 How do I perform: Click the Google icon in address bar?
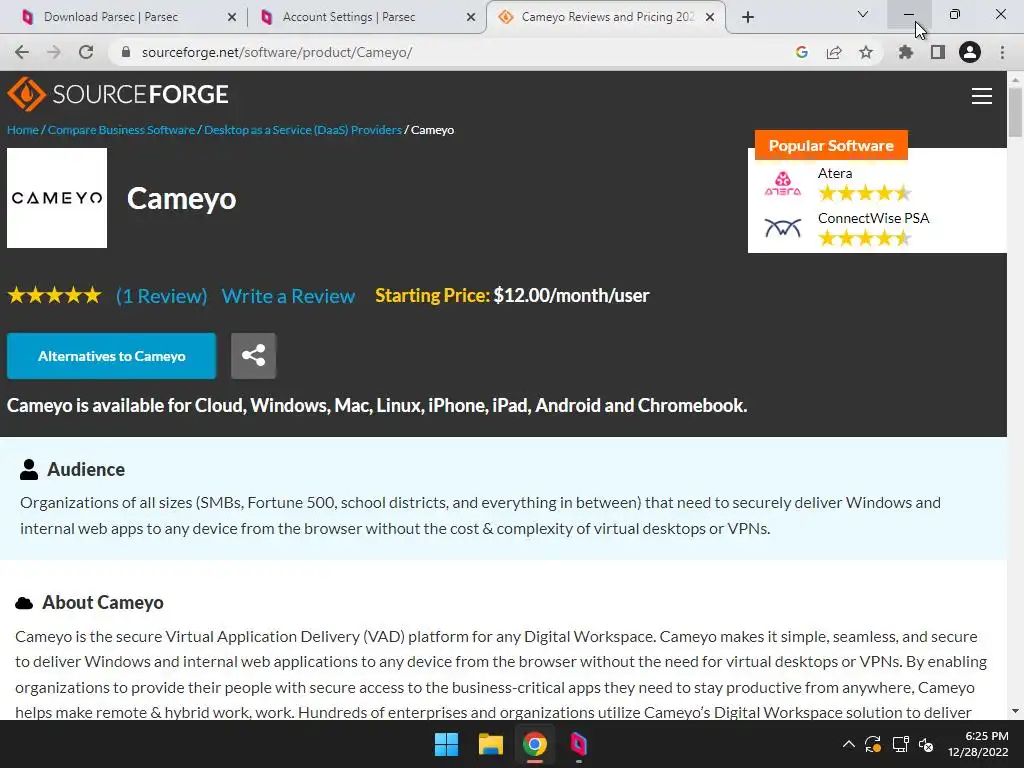pyautogui.click(x=802, y=52)
